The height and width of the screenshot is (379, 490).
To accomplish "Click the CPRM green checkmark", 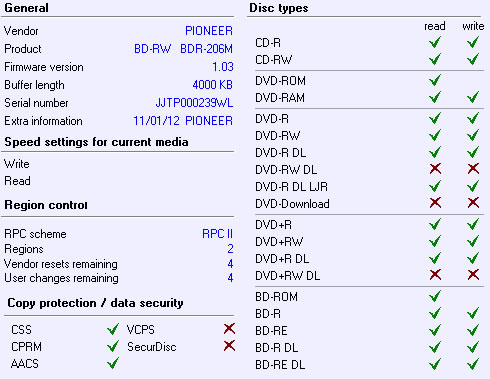I will click(x=113, y=346).
